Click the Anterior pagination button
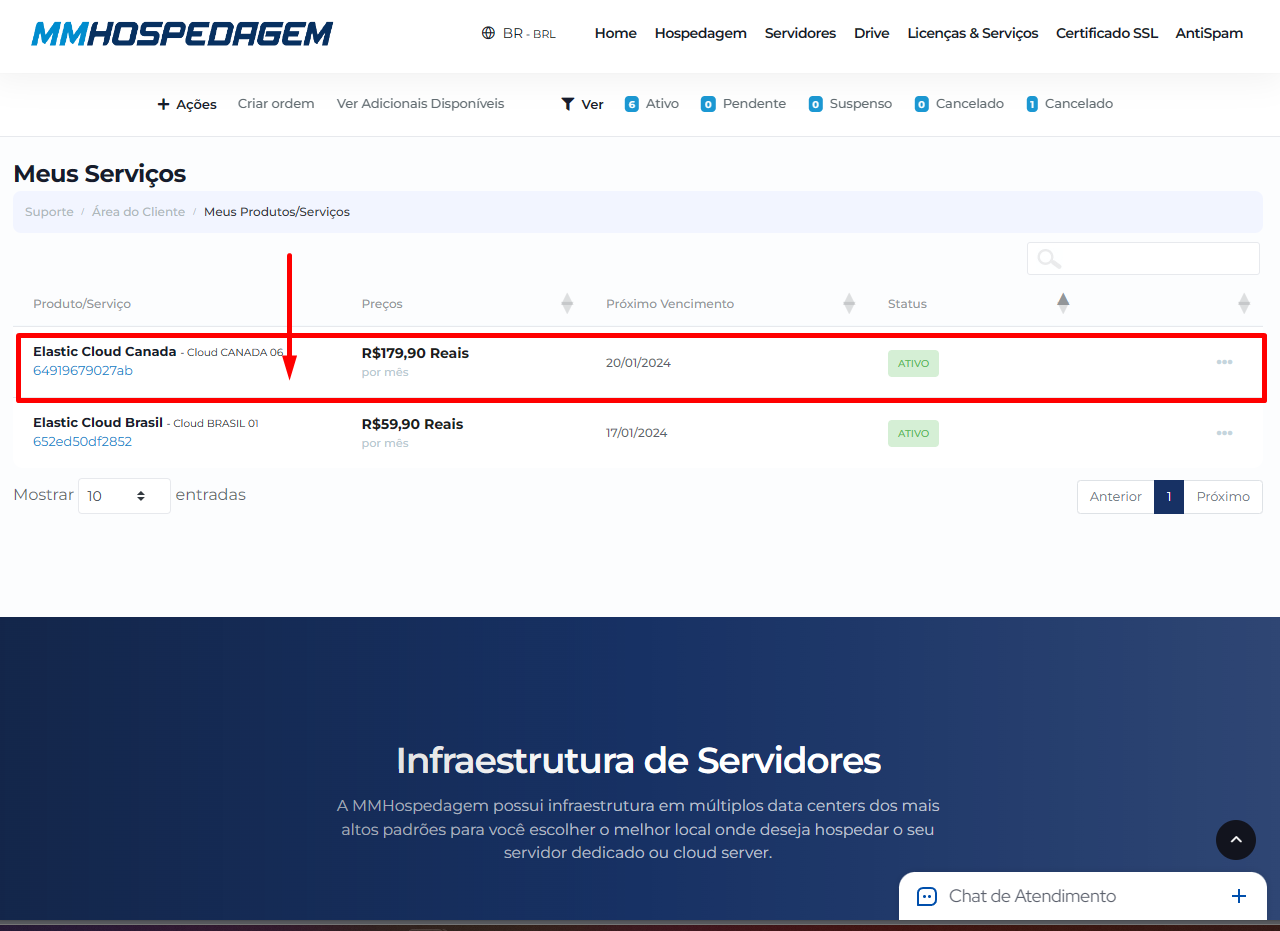 [x=1115, y=497]
